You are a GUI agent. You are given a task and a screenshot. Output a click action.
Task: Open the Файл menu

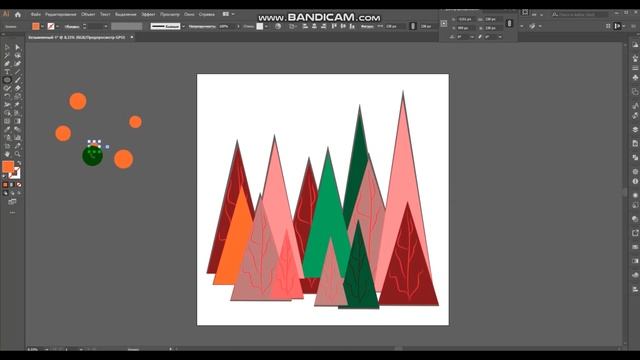(36, 14)
